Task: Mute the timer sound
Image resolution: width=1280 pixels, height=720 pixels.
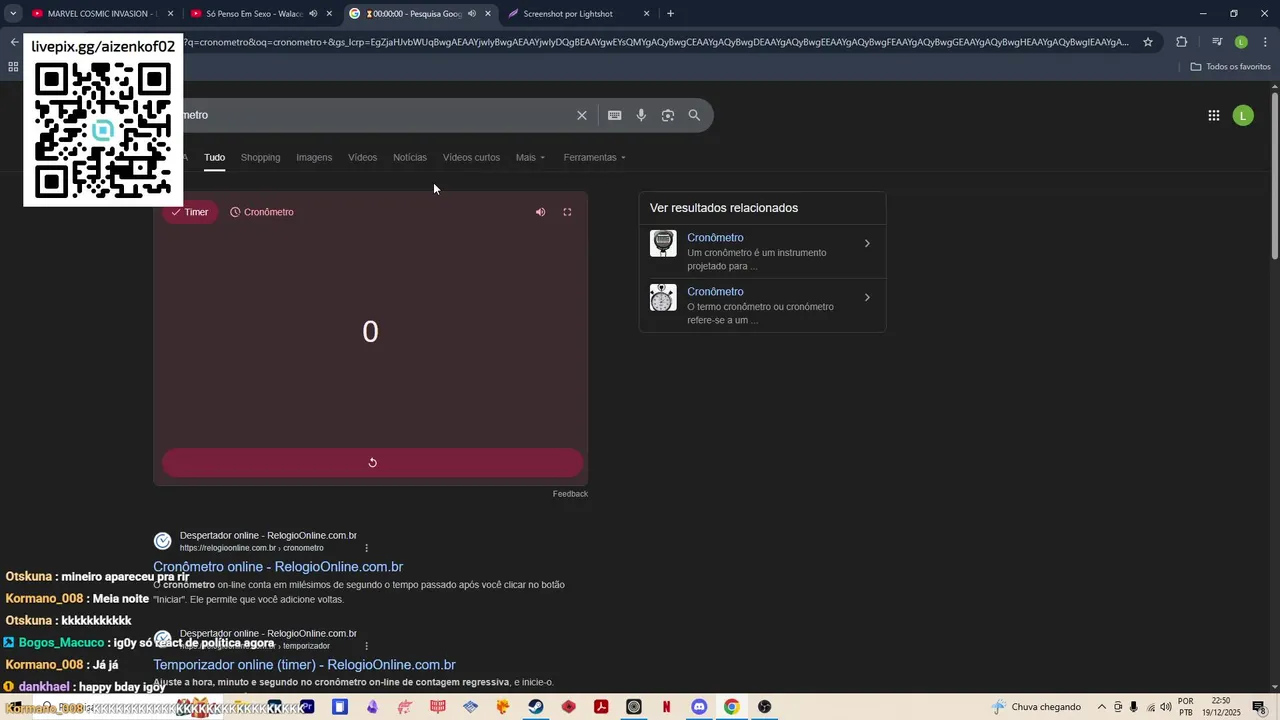Action: point(540,212)
